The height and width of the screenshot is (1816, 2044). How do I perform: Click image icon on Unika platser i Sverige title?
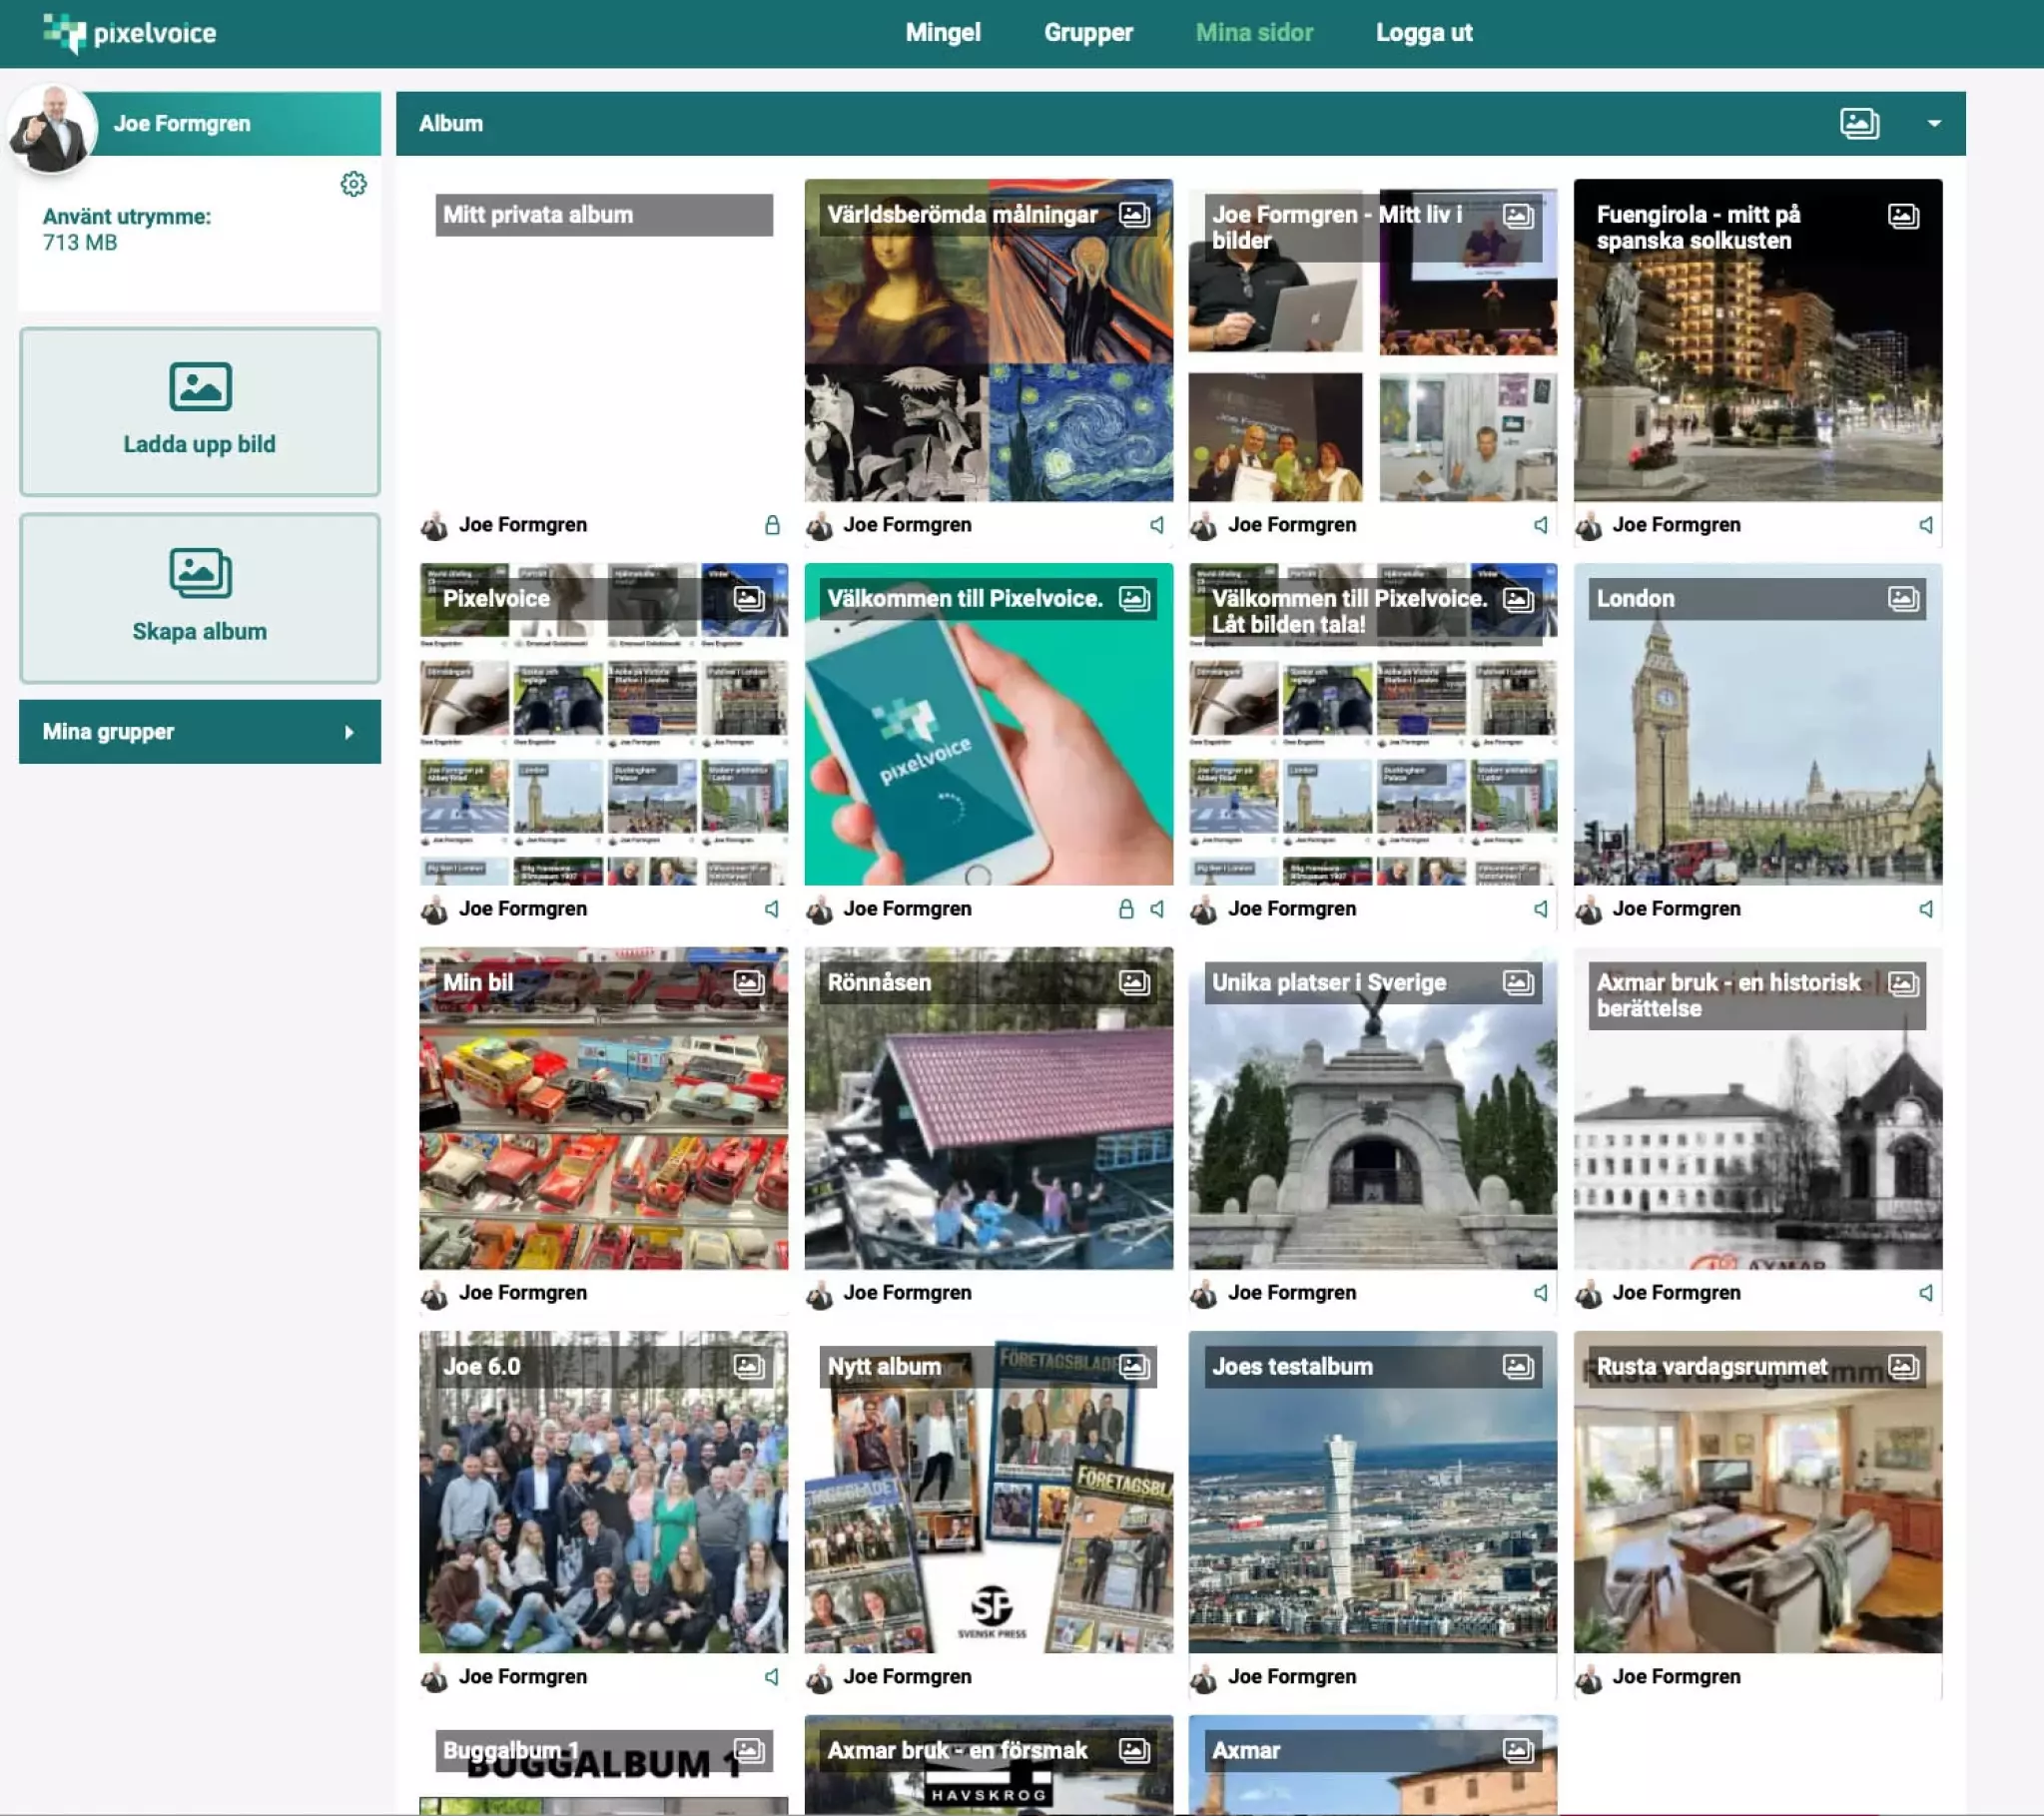pyautogui.click(x=1518, y=983)
